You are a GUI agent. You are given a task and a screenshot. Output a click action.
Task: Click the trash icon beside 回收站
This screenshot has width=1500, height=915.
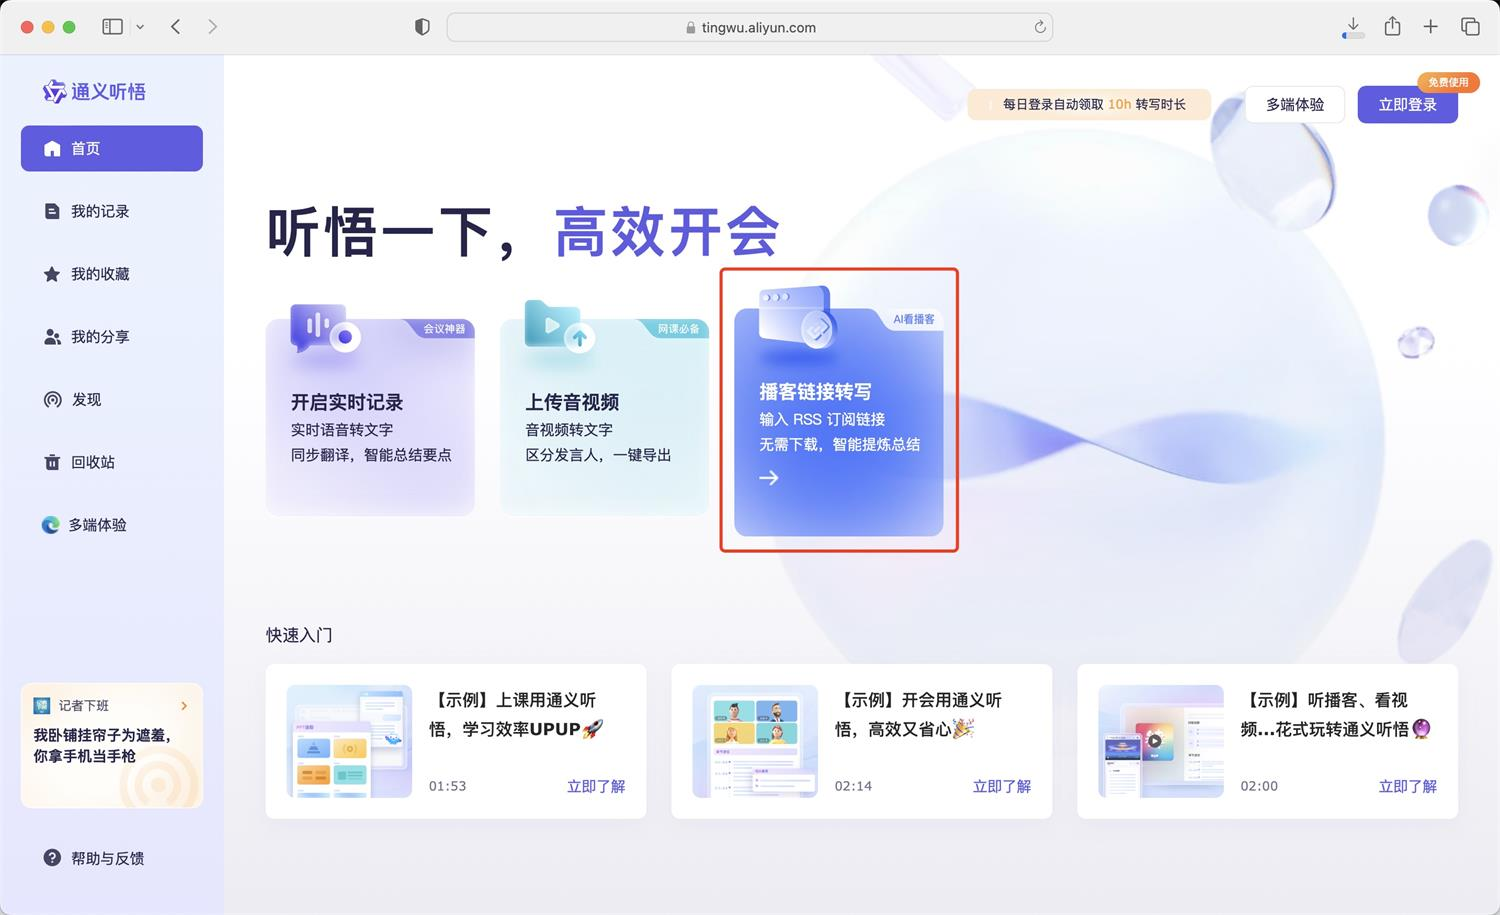coord(52,462)
